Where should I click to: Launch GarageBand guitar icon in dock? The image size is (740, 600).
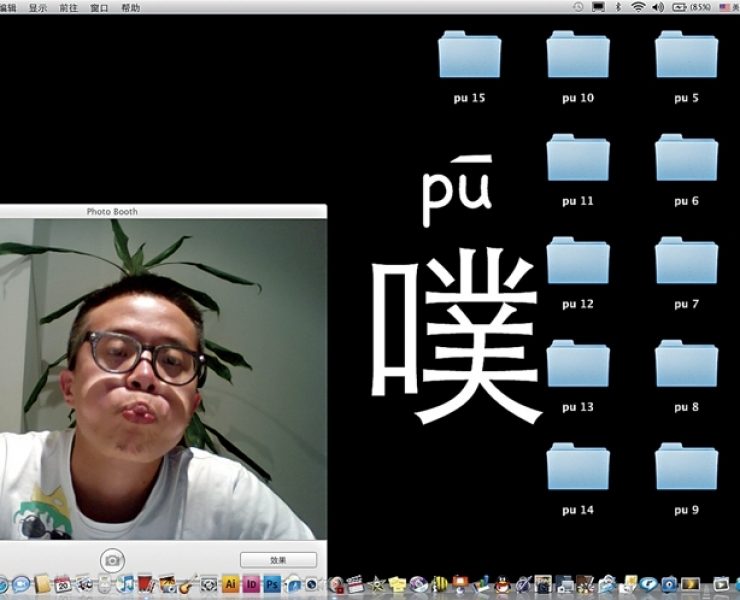(x=186, y=584)
